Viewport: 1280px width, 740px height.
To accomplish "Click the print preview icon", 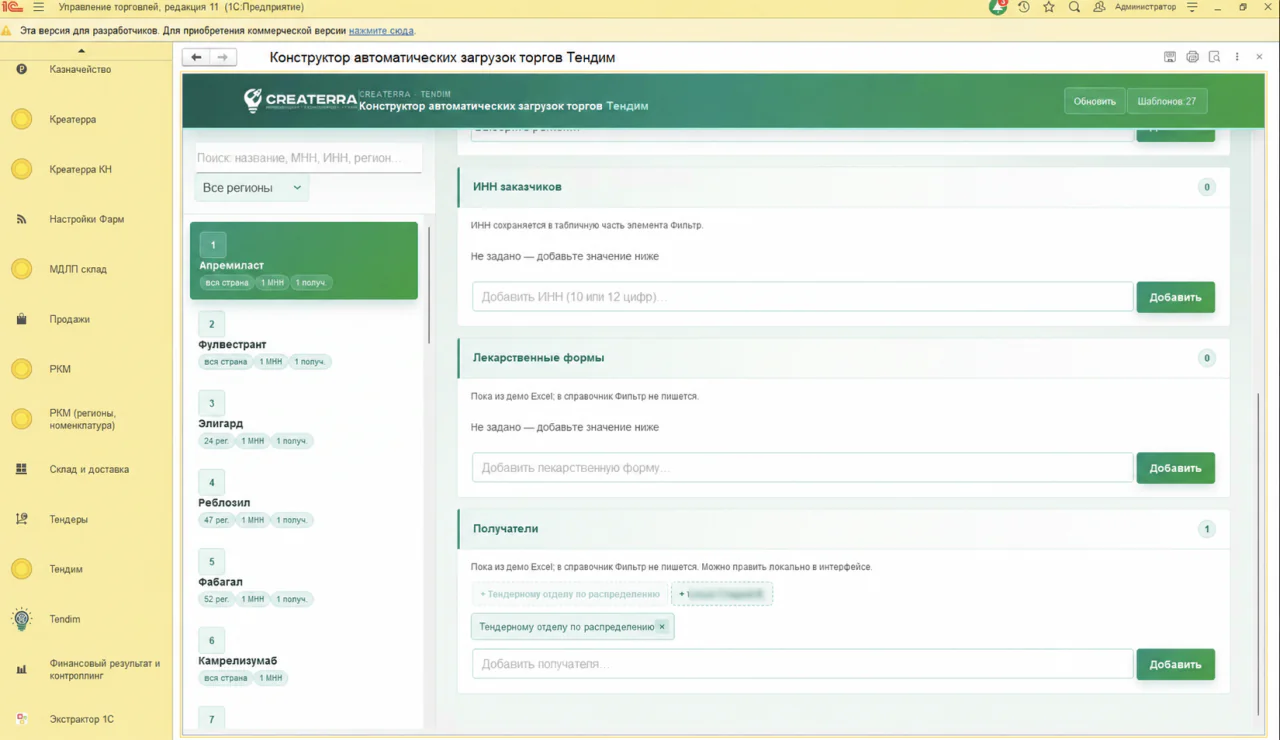I will (1214, 57).
